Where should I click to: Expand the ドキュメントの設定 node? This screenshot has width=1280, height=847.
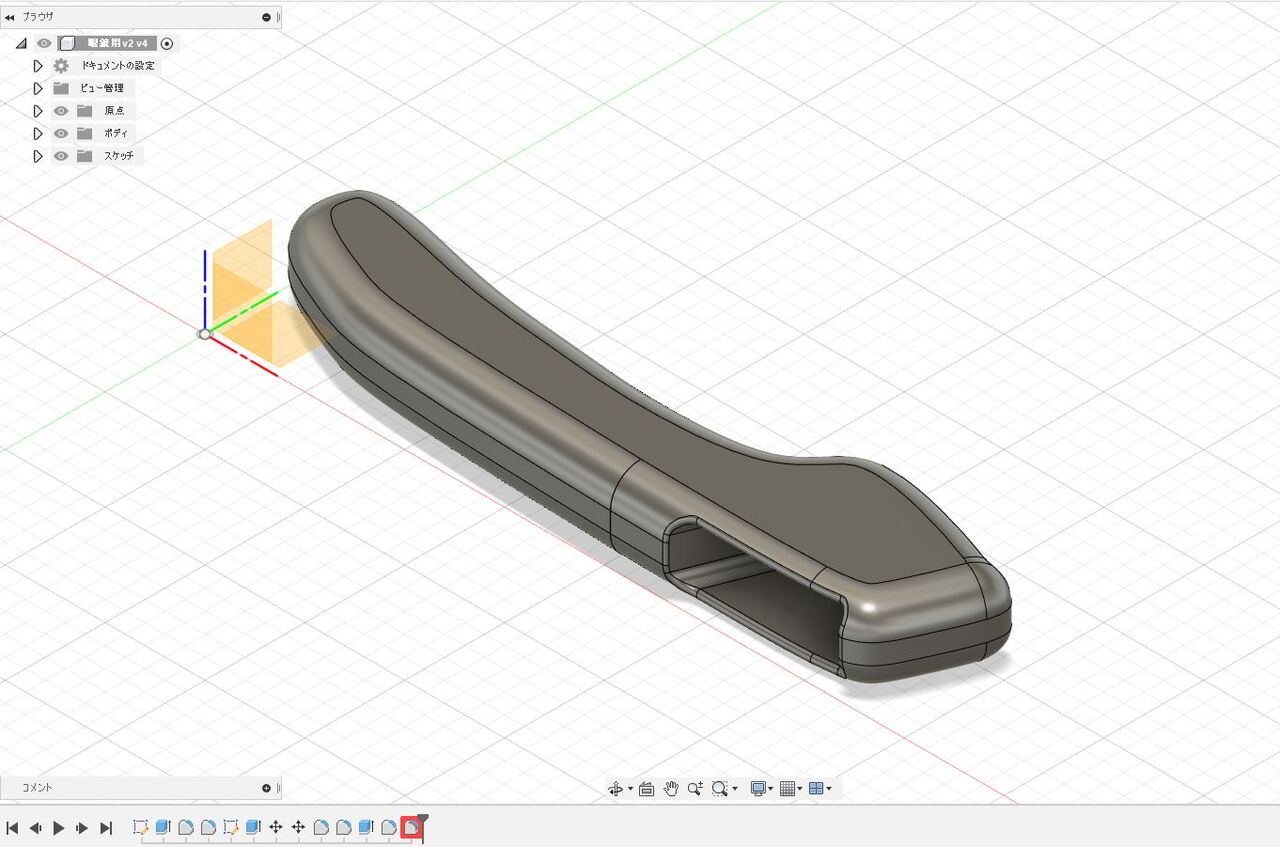point(38,66)
